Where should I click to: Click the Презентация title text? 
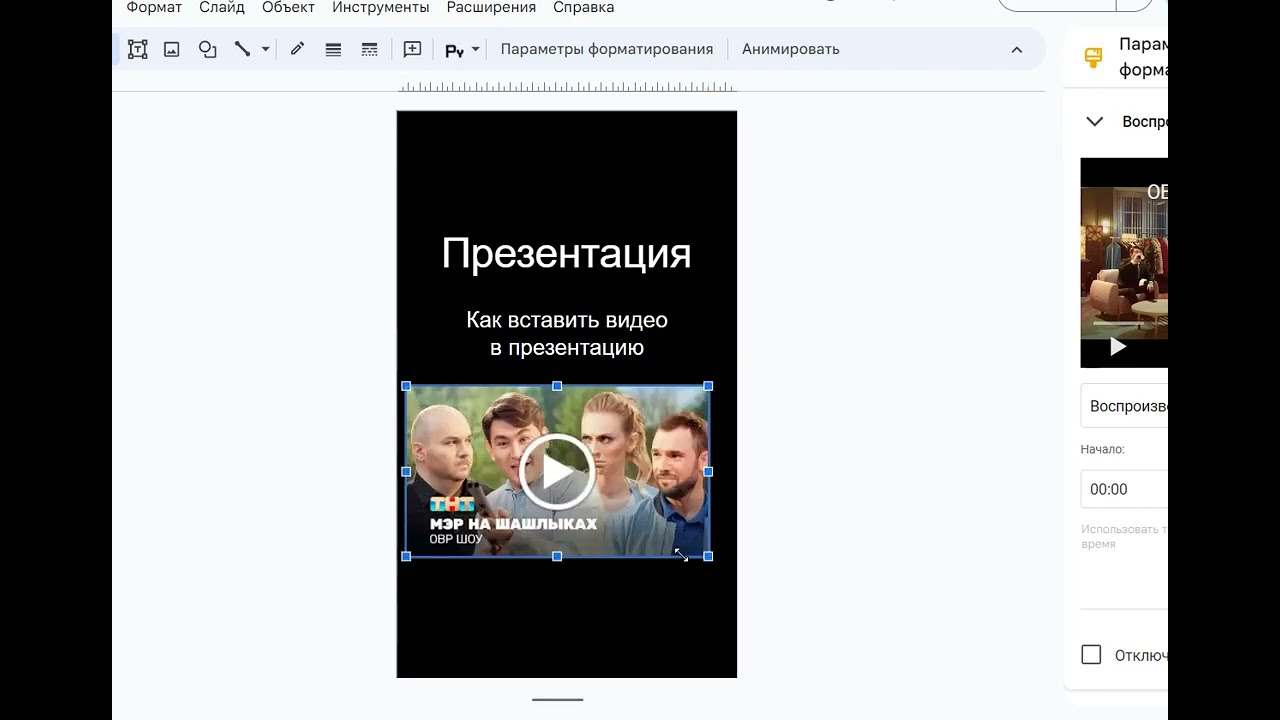click(x=566, y=254)
